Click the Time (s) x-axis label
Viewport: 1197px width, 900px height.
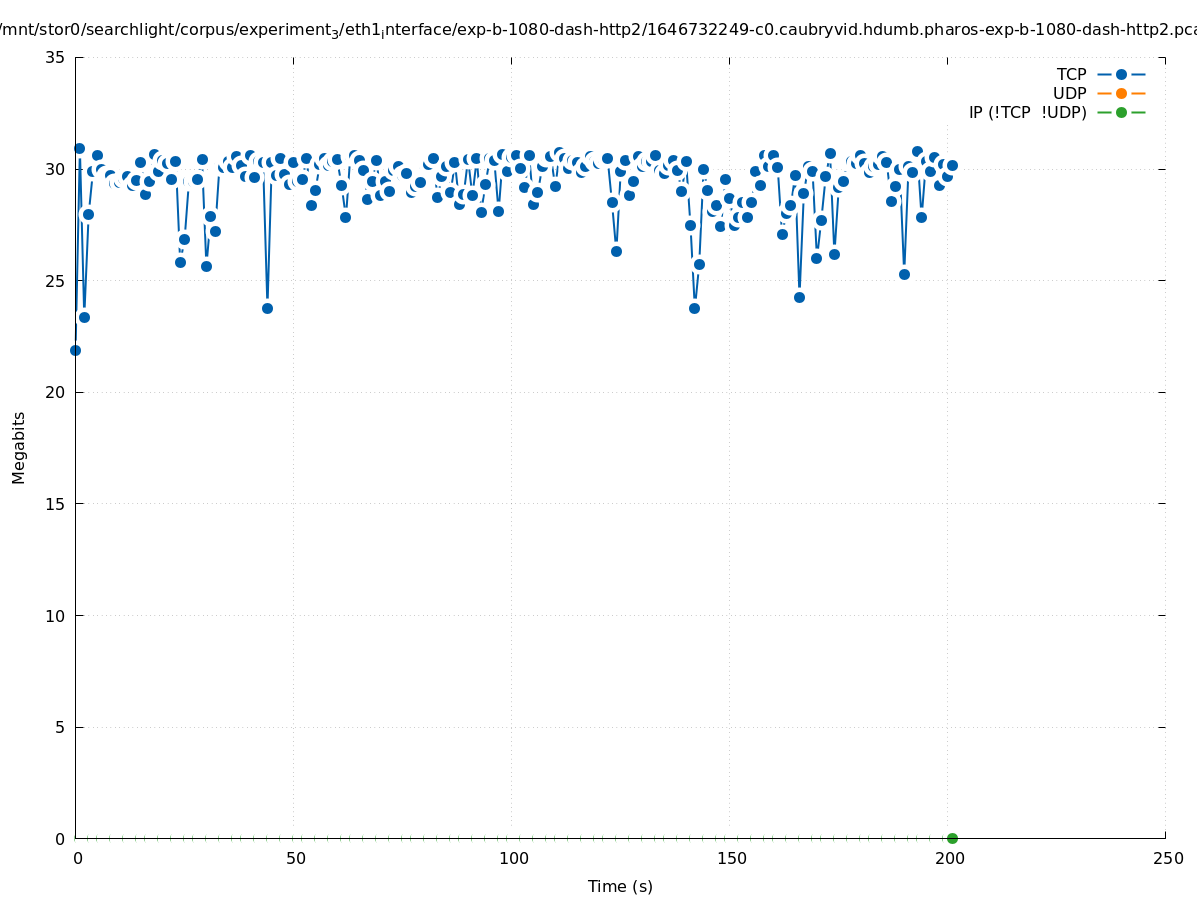click(620, 886)
